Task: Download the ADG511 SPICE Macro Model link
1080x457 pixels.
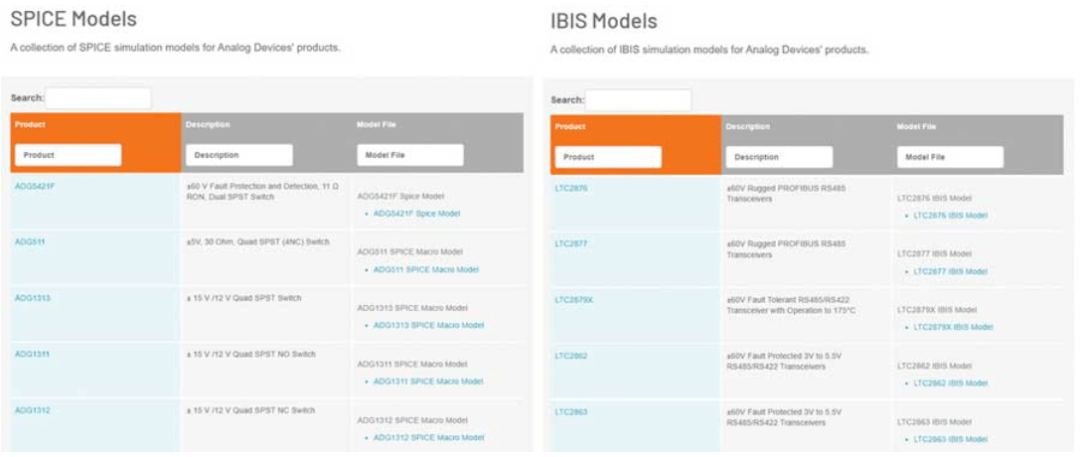Action: 426,270
